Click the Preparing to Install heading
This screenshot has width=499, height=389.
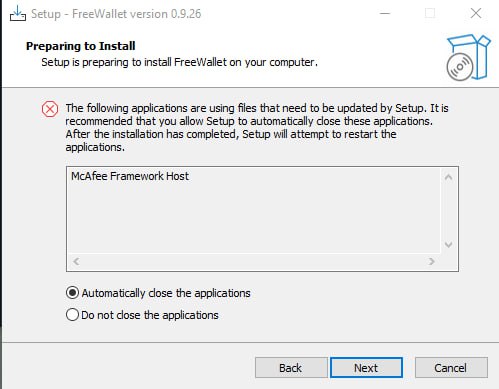click(81, 46)
